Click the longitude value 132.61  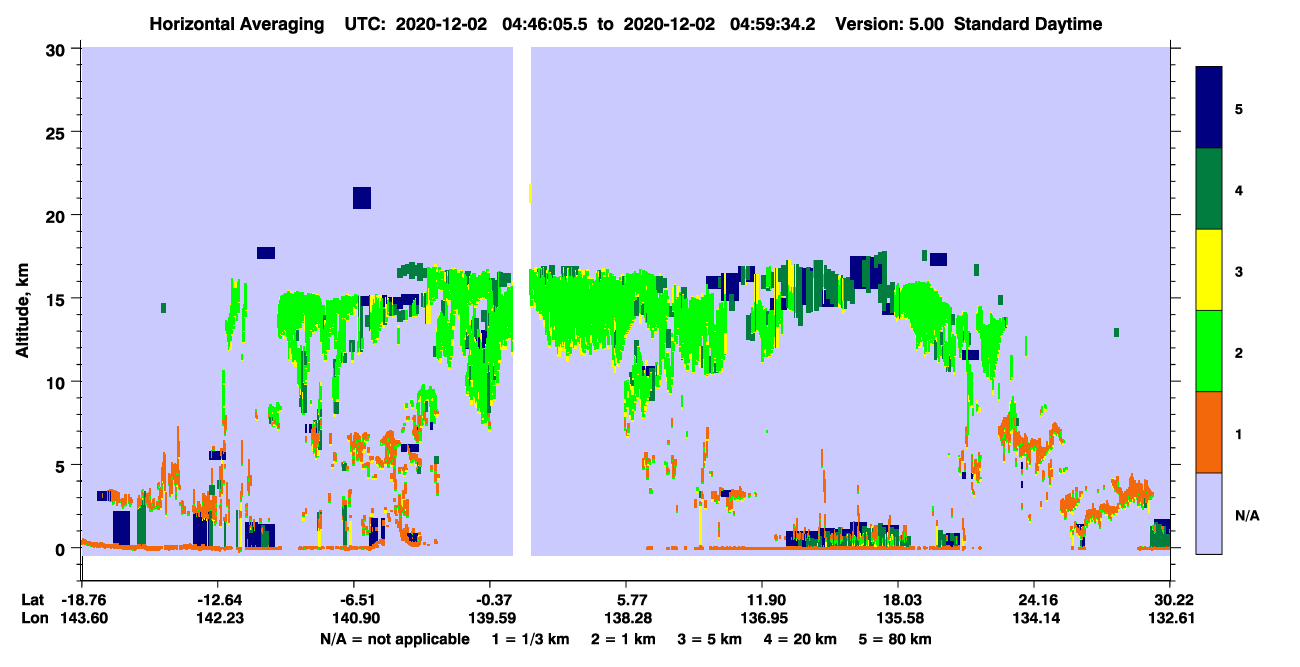tap(1170, 618)
